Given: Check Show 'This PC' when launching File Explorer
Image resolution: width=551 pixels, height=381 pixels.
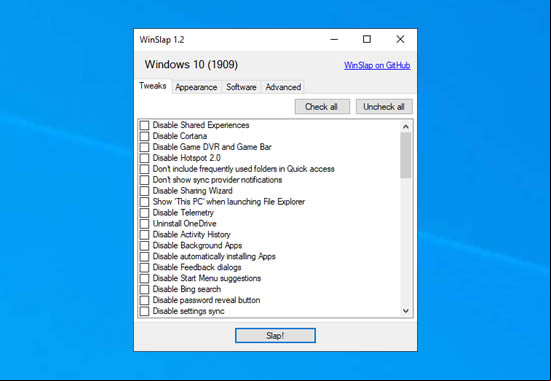Looking at the screenshot, I should point(144,202).
